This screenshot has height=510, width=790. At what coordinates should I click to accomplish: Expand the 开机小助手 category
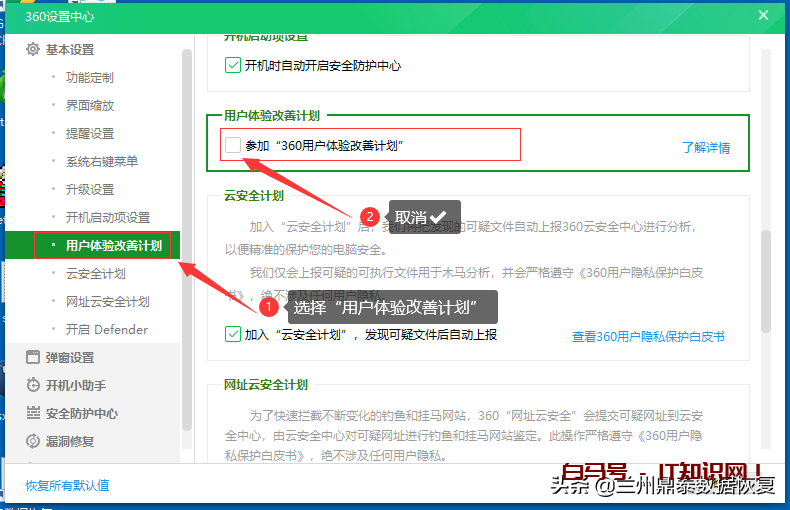pos(76,386)
